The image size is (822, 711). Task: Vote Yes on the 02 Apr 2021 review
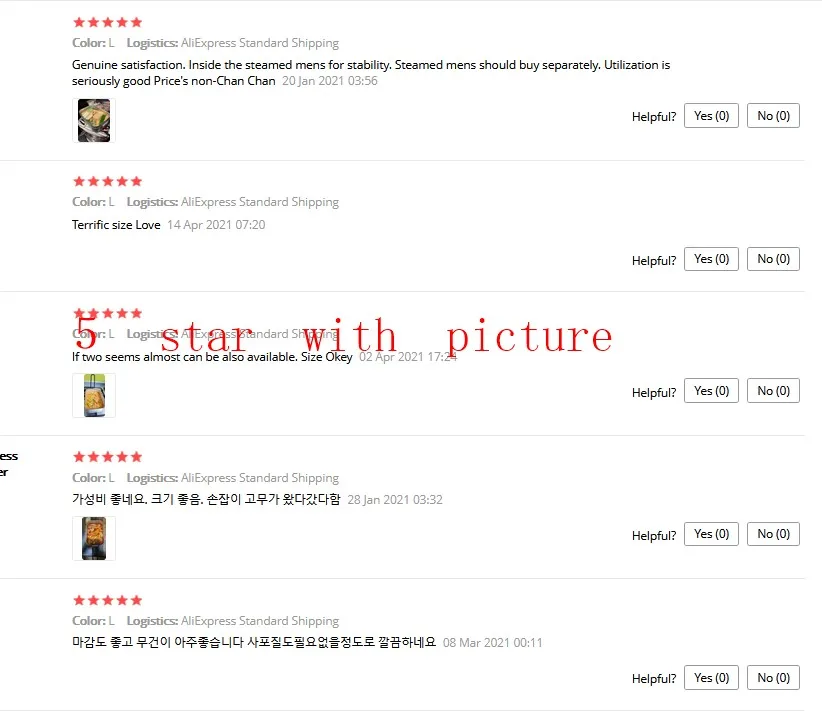(x=711, y=391)
